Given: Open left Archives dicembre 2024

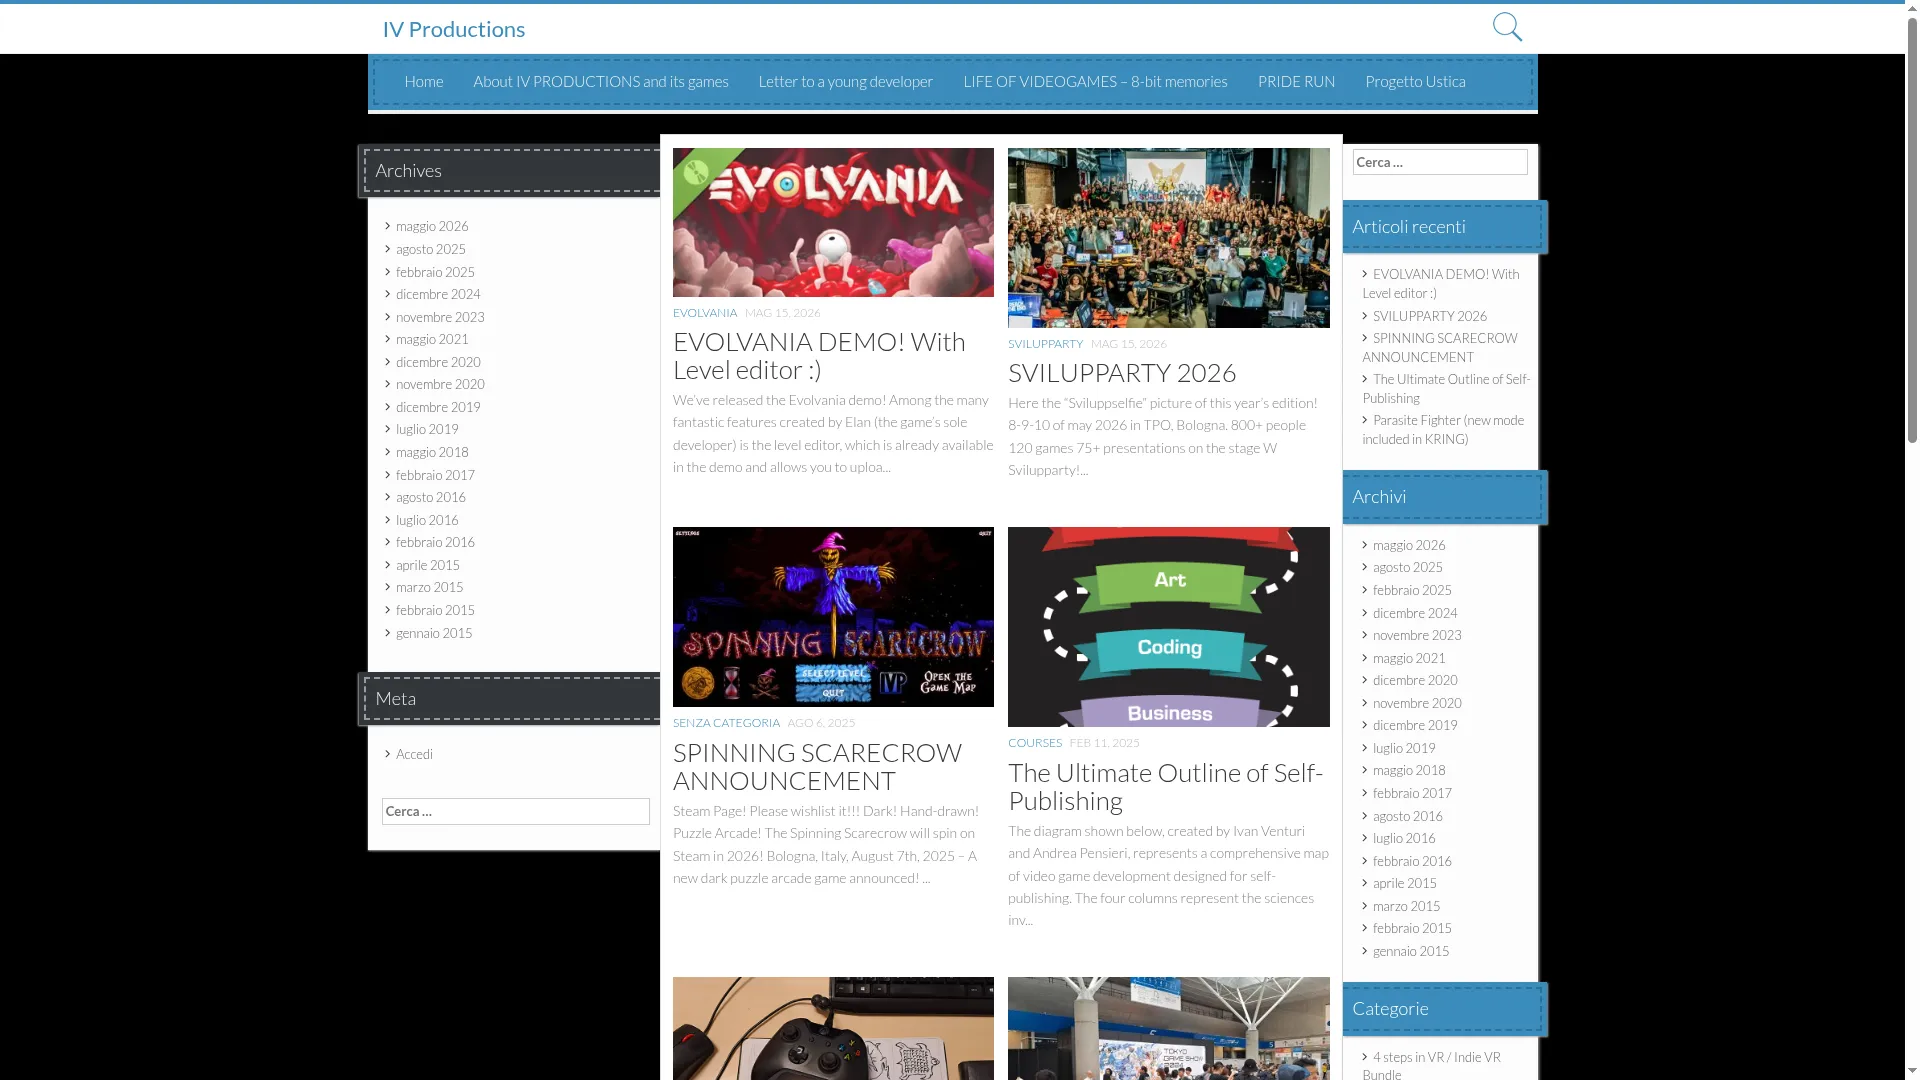Looking at the screenshot, I should pos(438,294).
